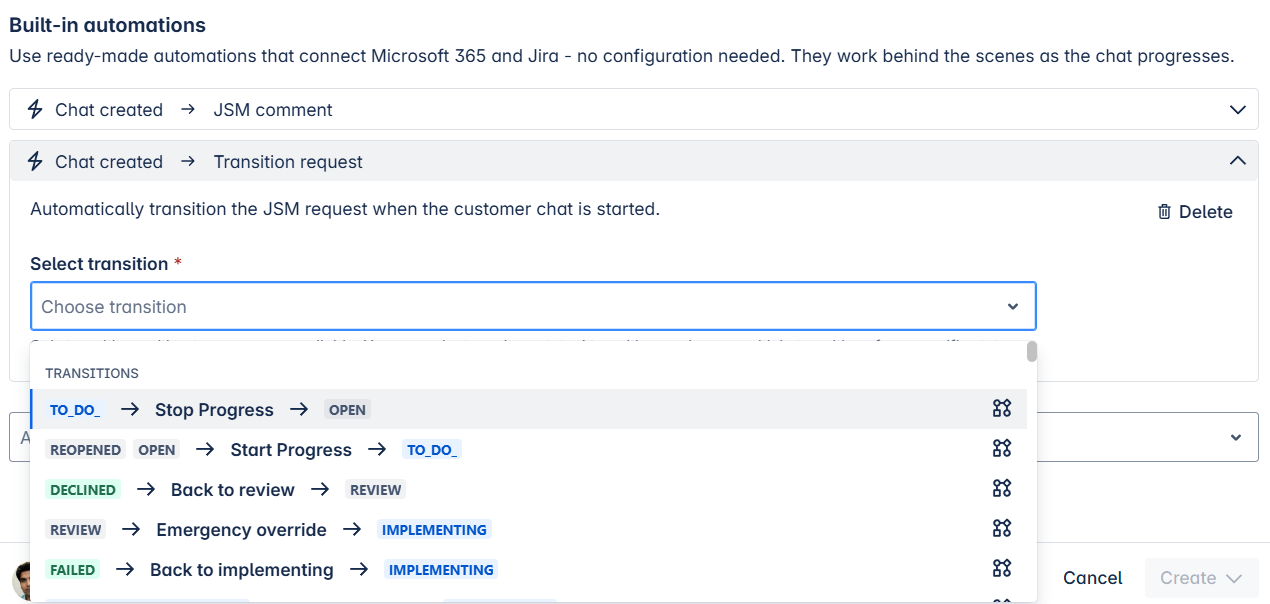Click the trash icon next to Delete
1270x604 pixels.
click(x=1164, y=212)
